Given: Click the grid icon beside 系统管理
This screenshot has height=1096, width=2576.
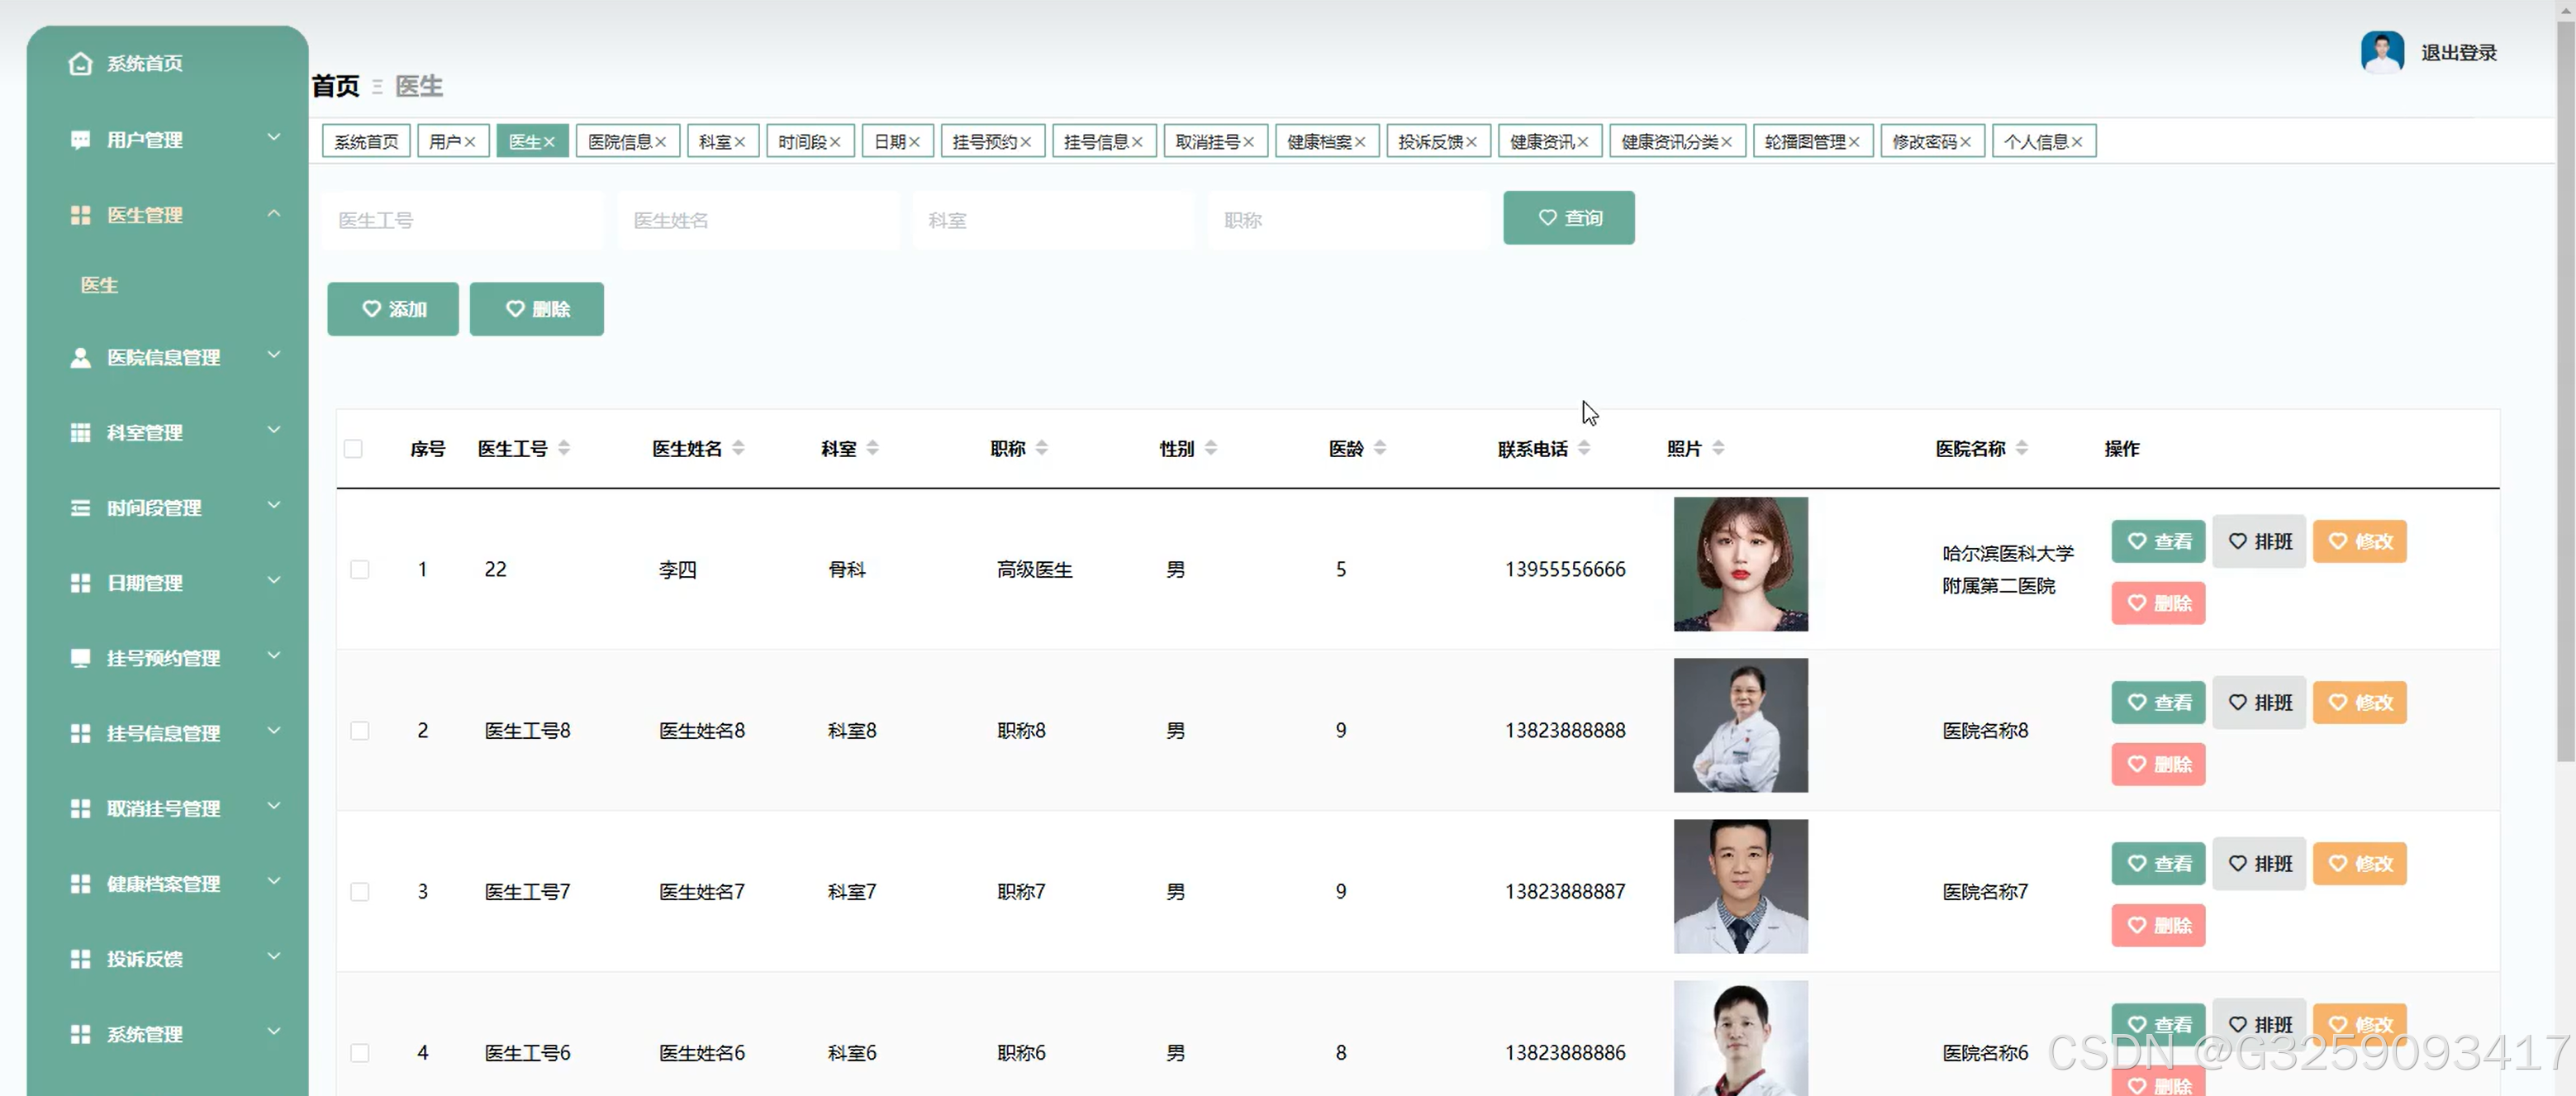Looking at the screenshot, I should (80, 1034).
